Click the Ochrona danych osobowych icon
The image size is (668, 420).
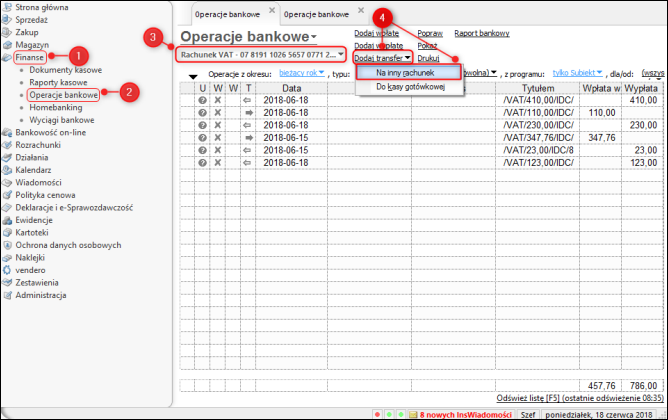pyautogui.click(x=7, y=245)
